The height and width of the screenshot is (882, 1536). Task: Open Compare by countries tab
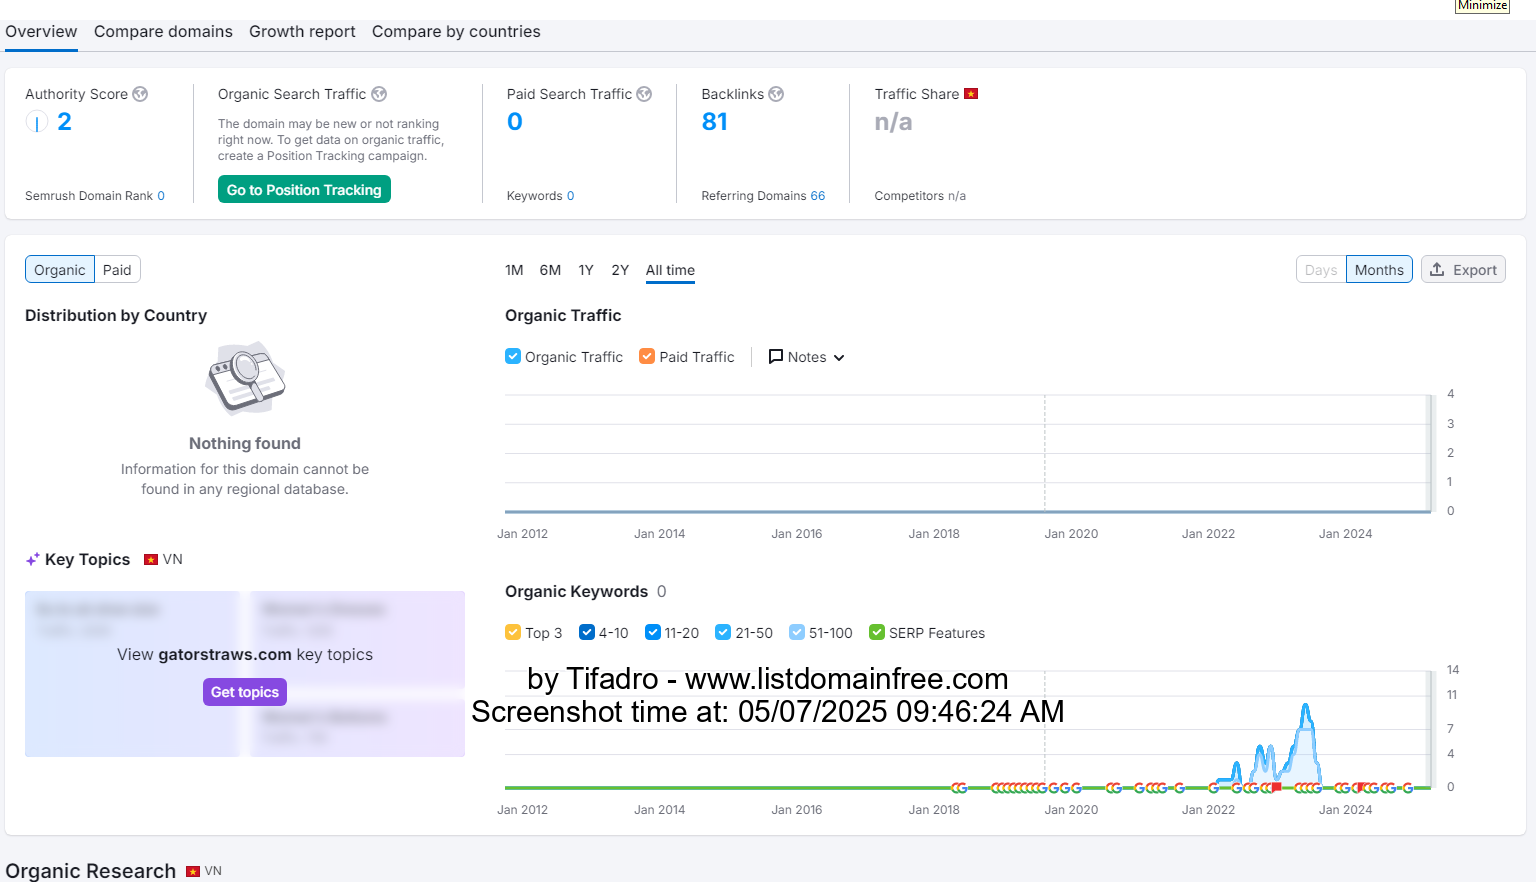pyautogui.click(x=456, y=32)
